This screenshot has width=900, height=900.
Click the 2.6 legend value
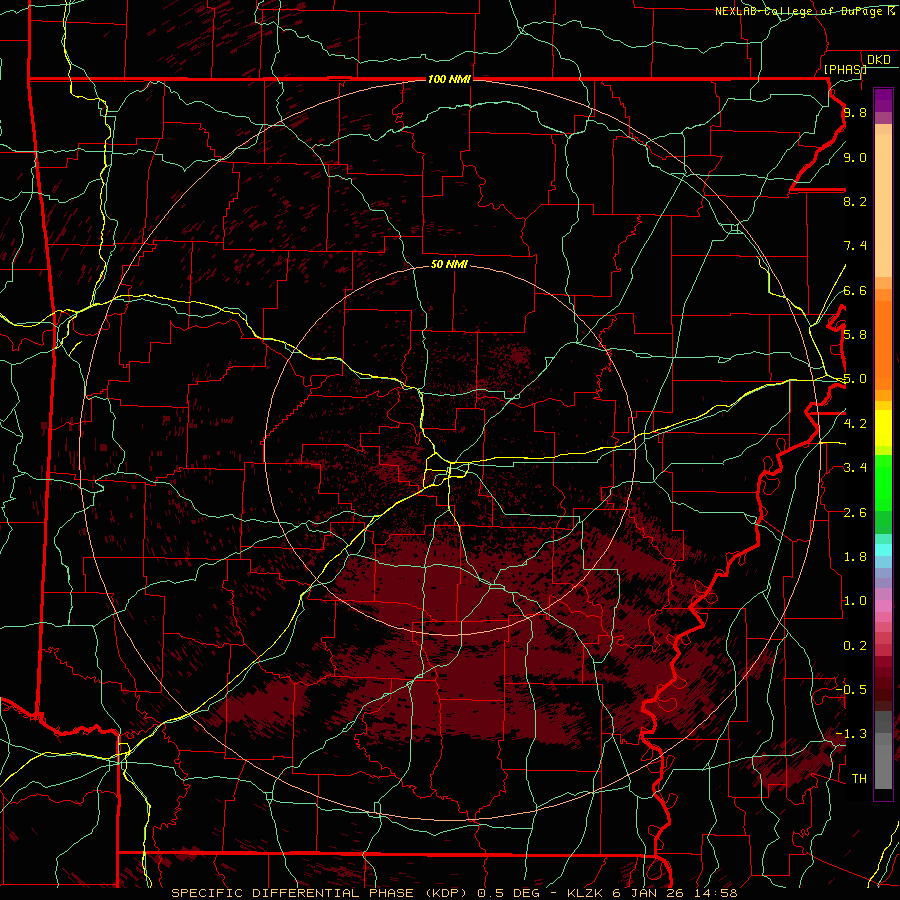click(x=855, y=513)
